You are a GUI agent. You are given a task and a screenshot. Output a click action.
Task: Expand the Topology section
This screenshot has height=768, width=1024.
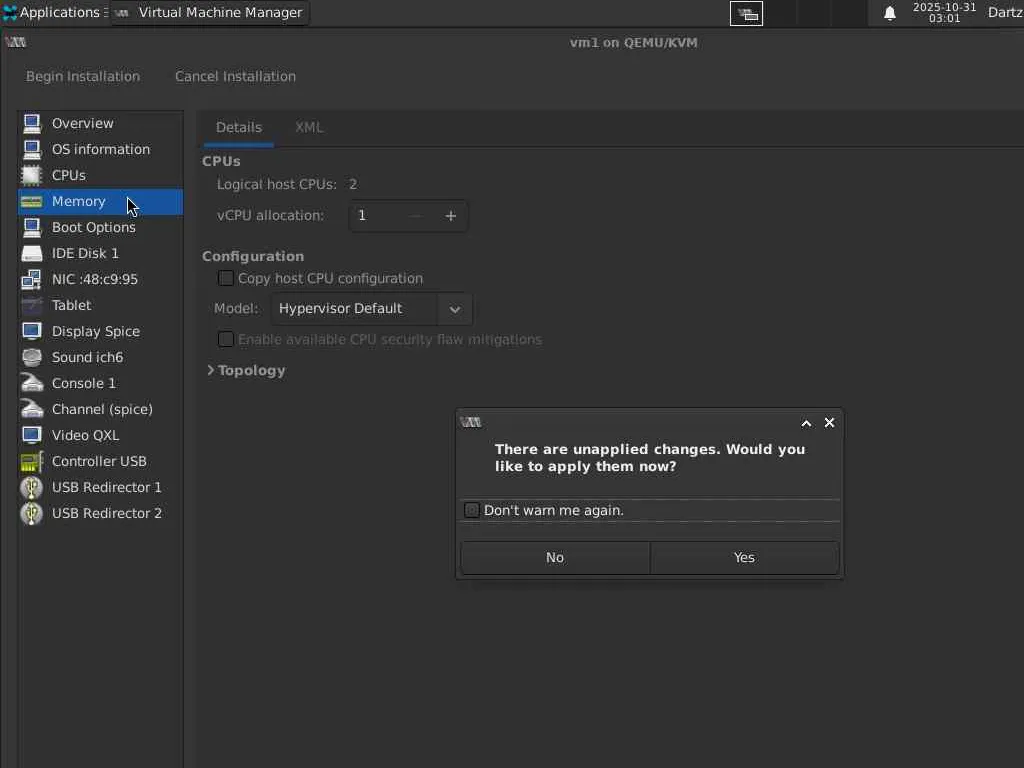click(246, 370)
